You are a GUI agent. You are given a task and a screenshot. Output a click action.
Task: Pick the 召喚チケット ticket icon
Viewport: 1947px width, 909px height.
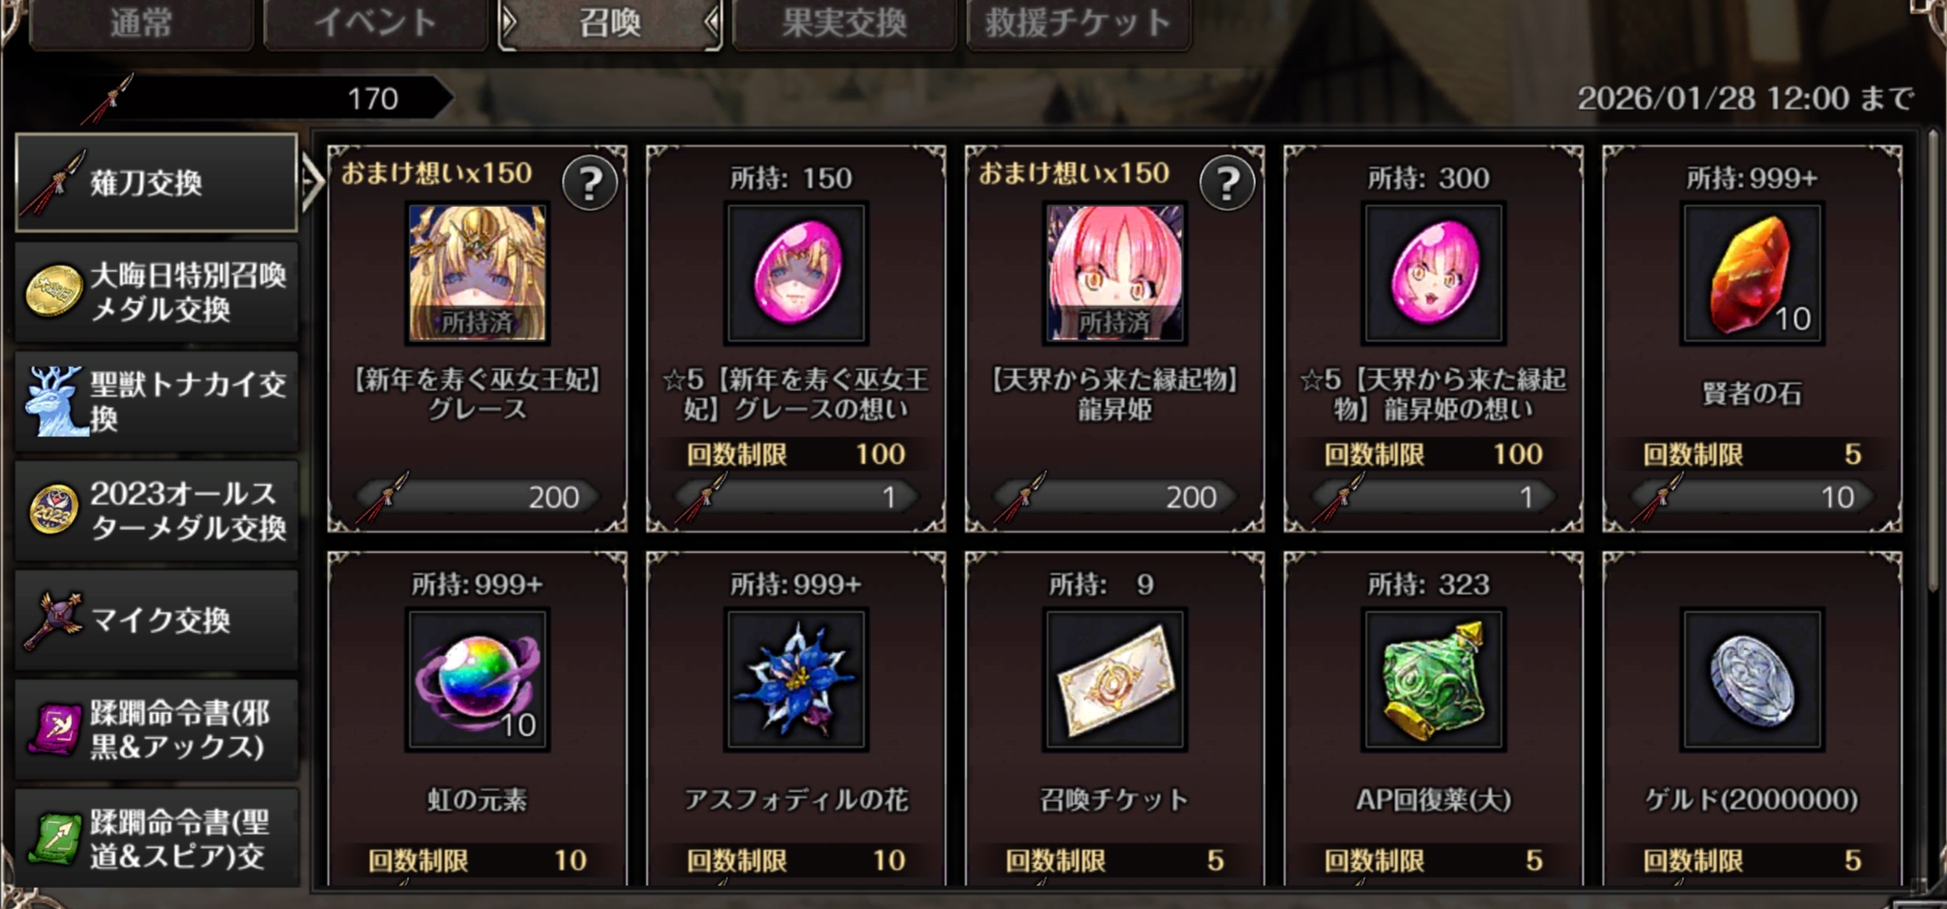[1115, 680]
